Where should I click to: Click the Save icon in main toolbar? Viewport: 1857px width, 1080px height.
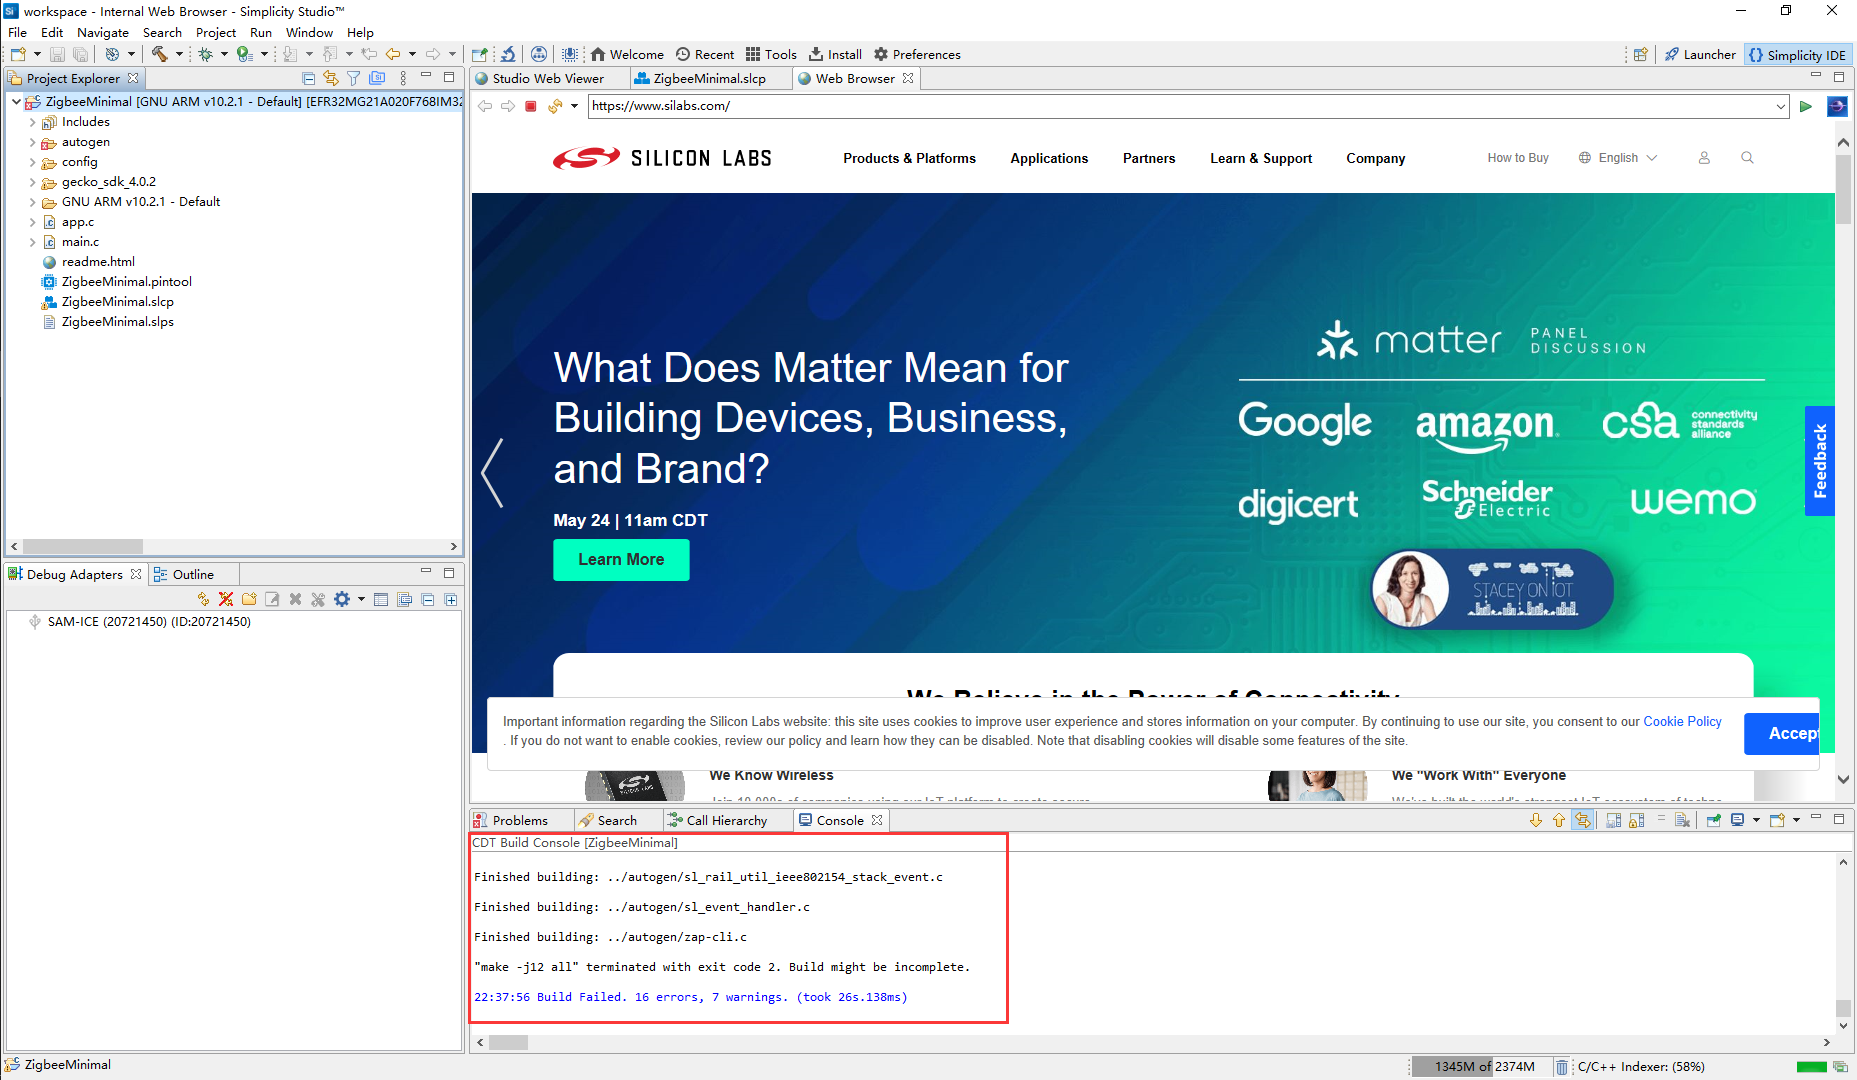(x=57, y=54)
